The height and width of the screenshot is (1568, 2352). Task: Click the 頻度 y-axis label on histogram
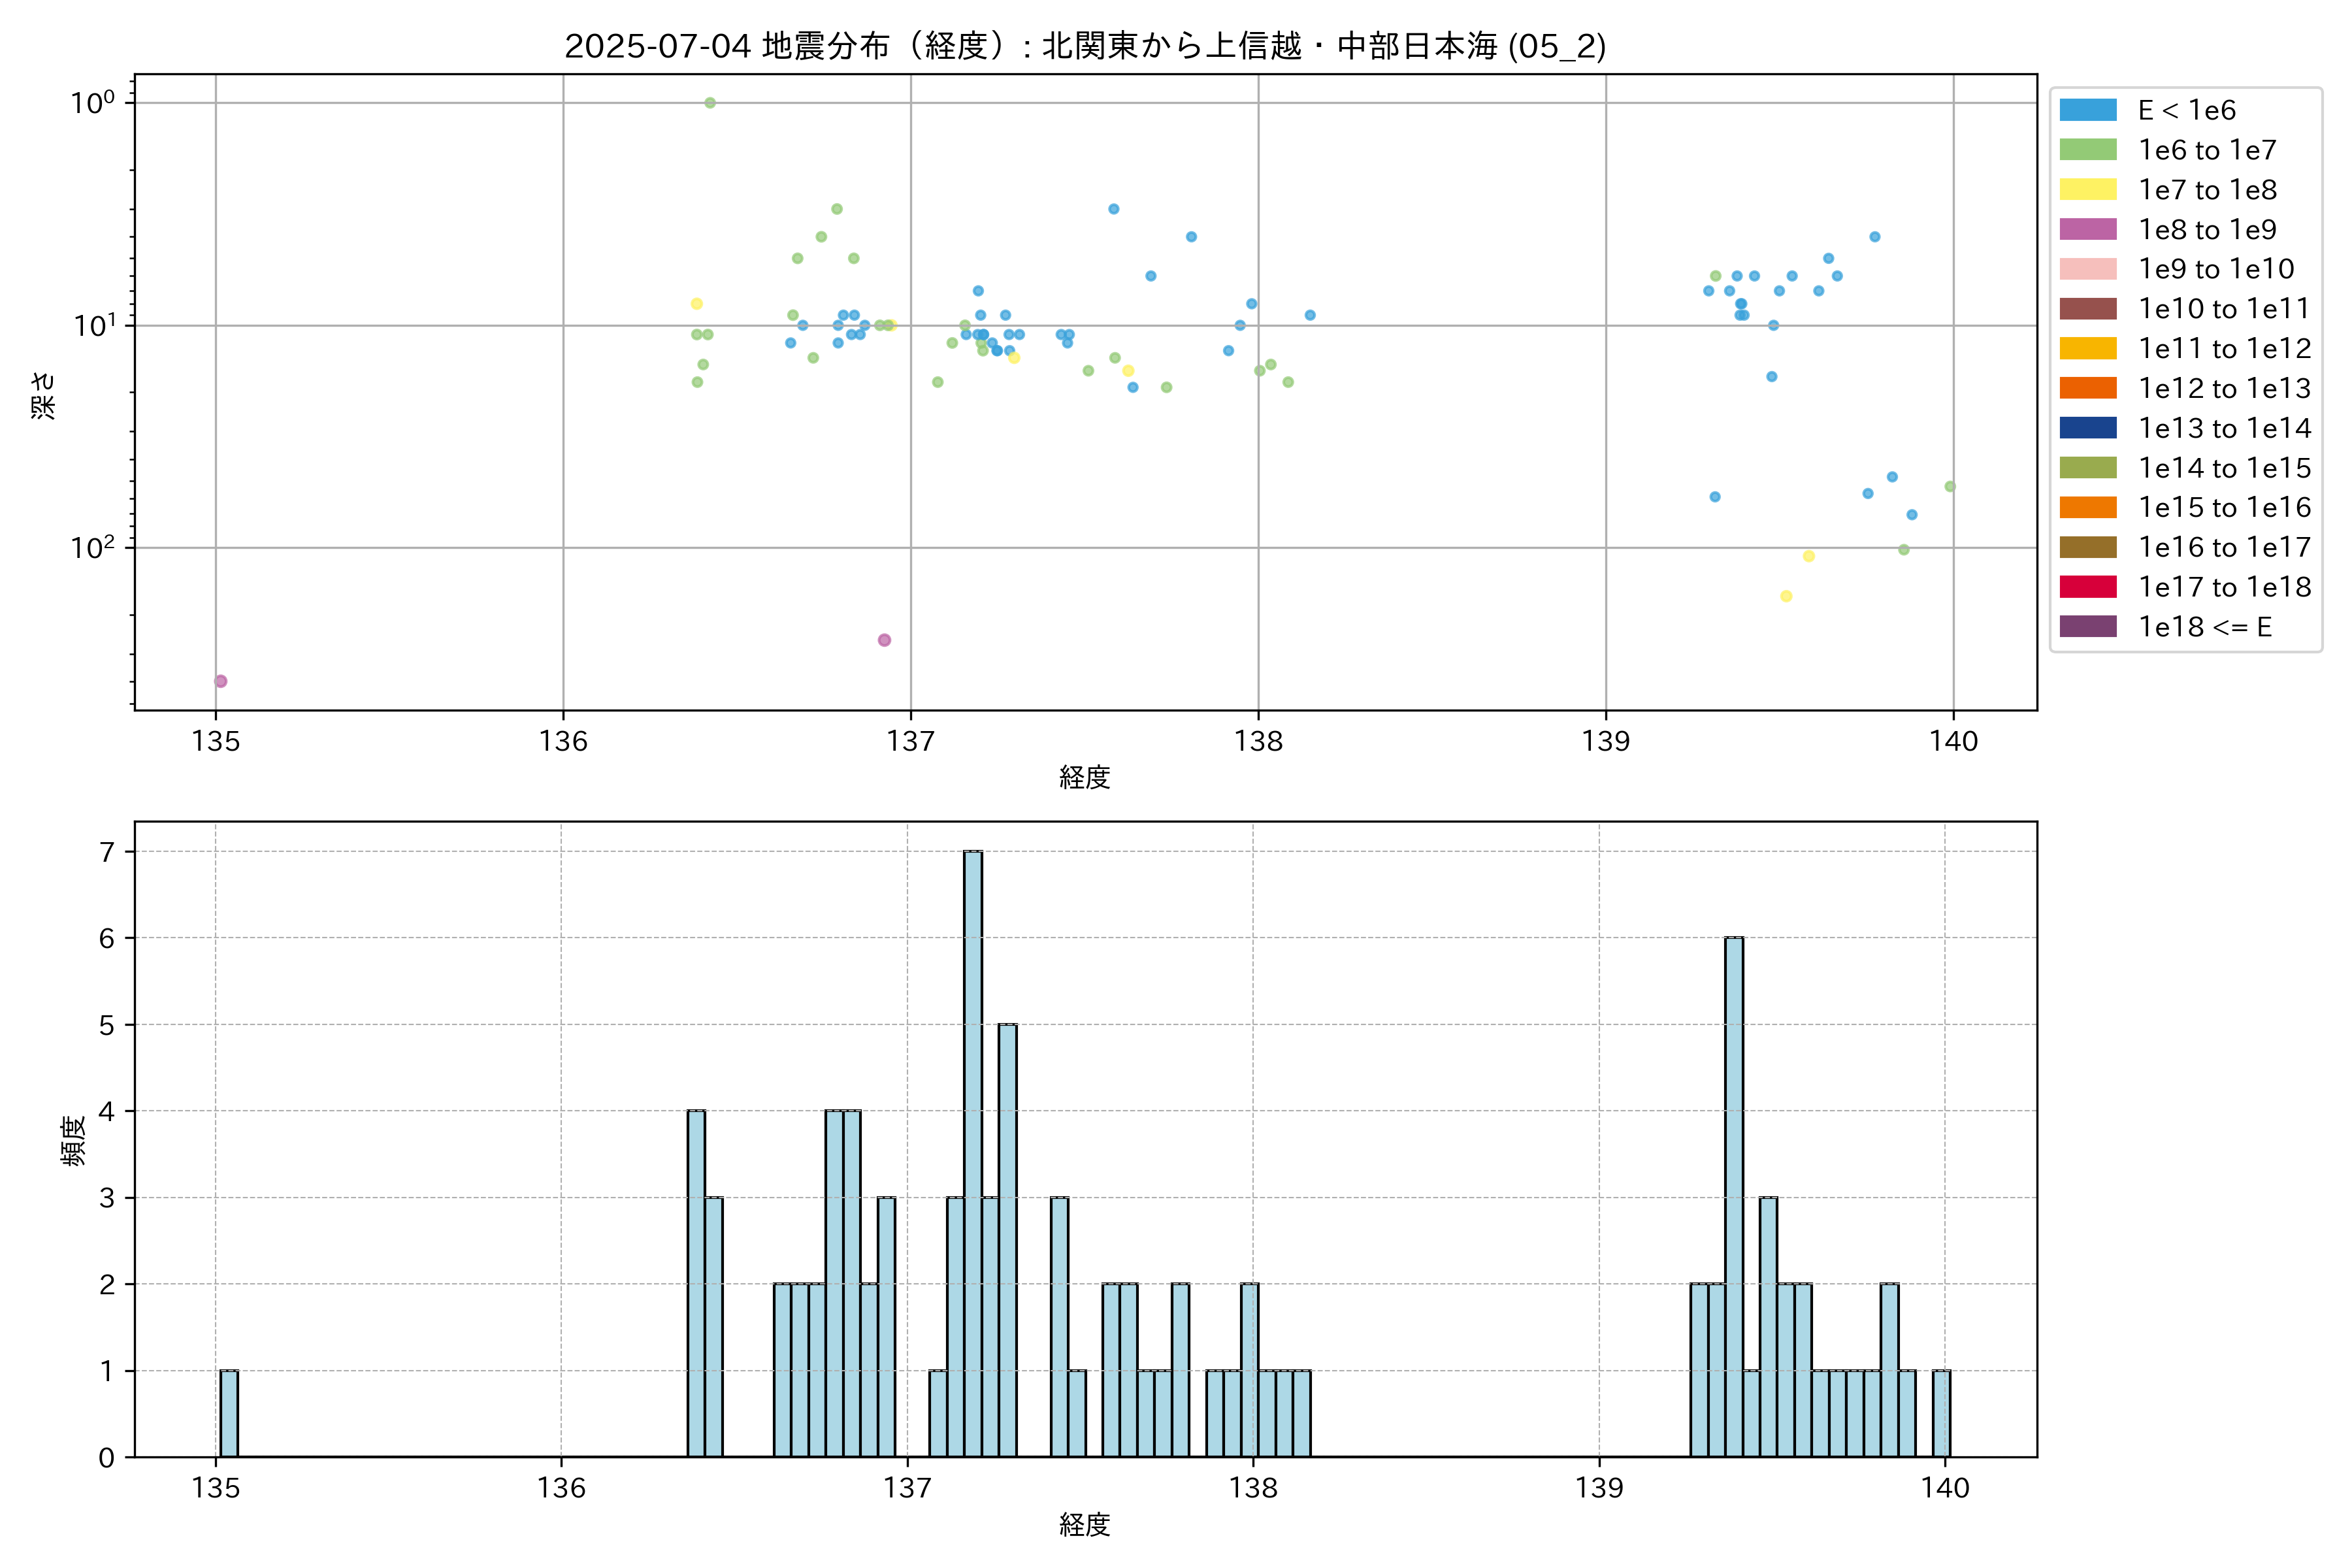[74, 1141]
